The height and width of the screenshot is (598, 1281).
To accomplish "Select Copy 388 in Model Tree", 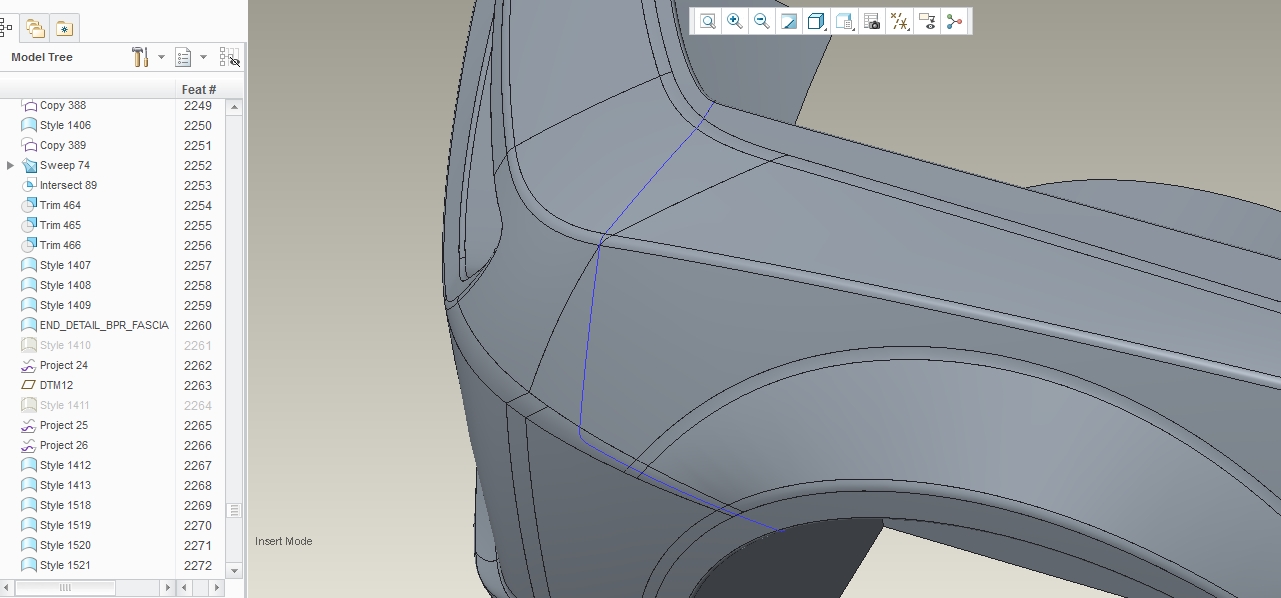I will 63,105.
